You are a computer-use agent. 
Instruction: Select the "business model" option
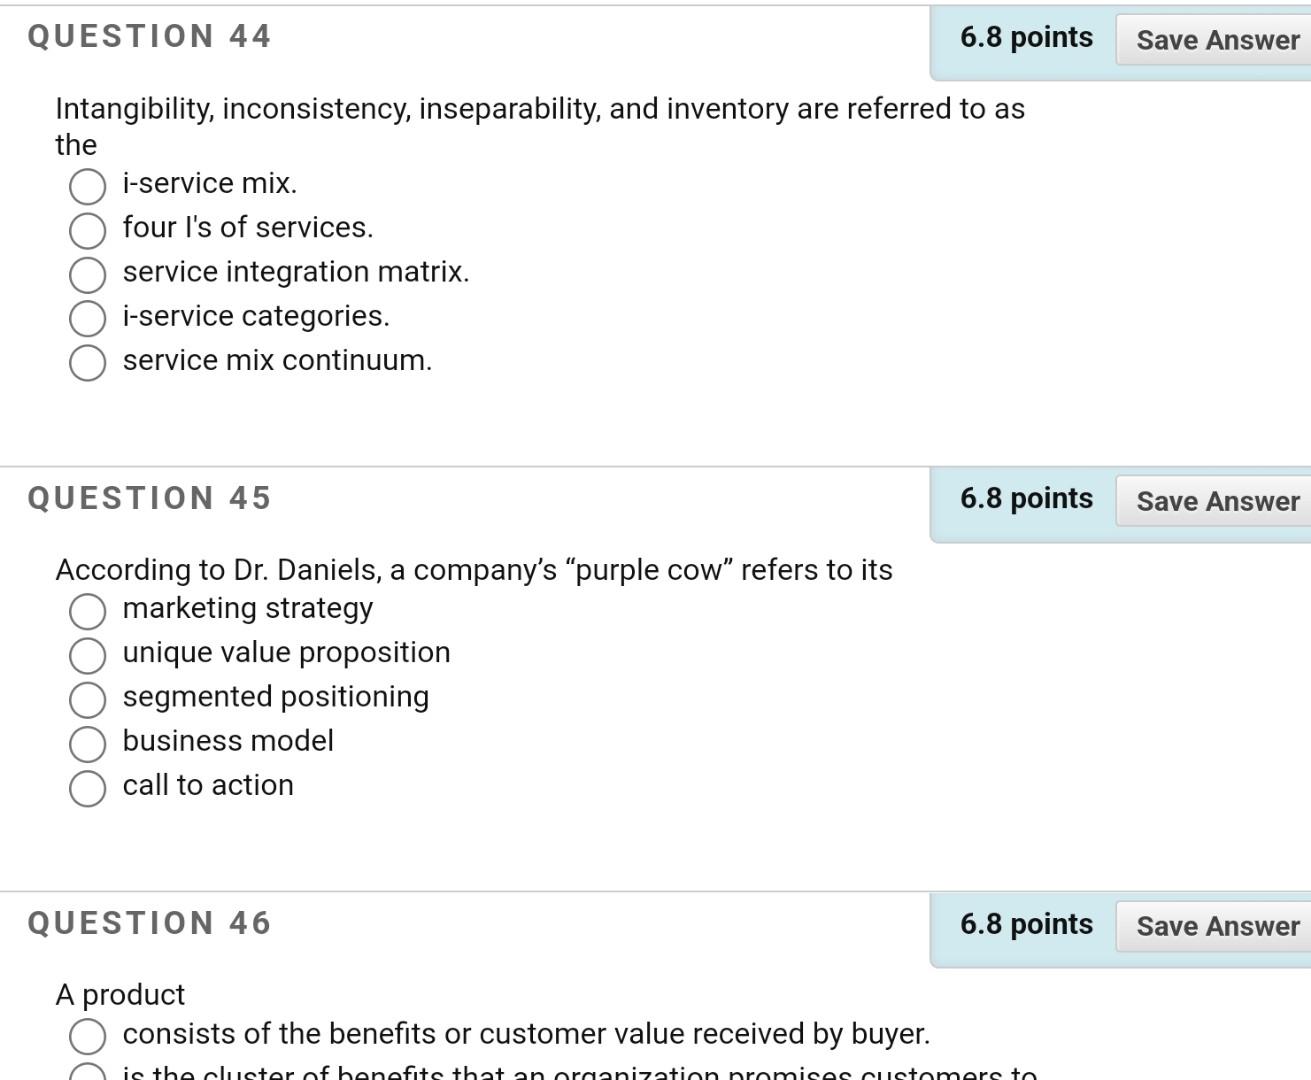coord(88,744)
